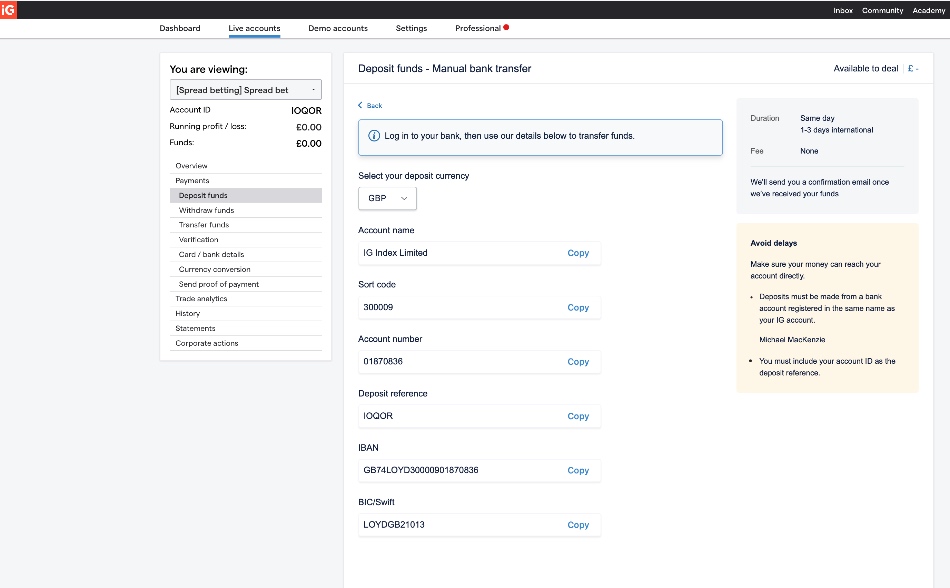This screenshot has height=588, width=950.
Task: Copy the Deposit reference IOQOR
Action: (x=578, y=416)
